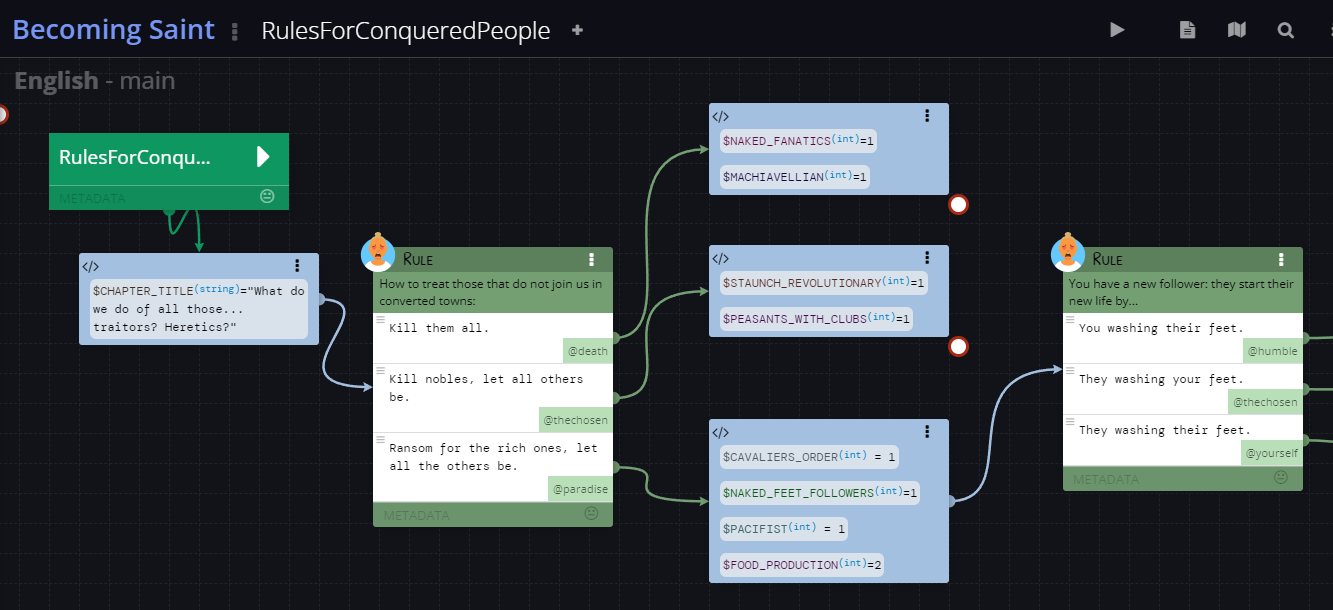Select 'How to treat those that do not join us' text

[x=491, y=292]
